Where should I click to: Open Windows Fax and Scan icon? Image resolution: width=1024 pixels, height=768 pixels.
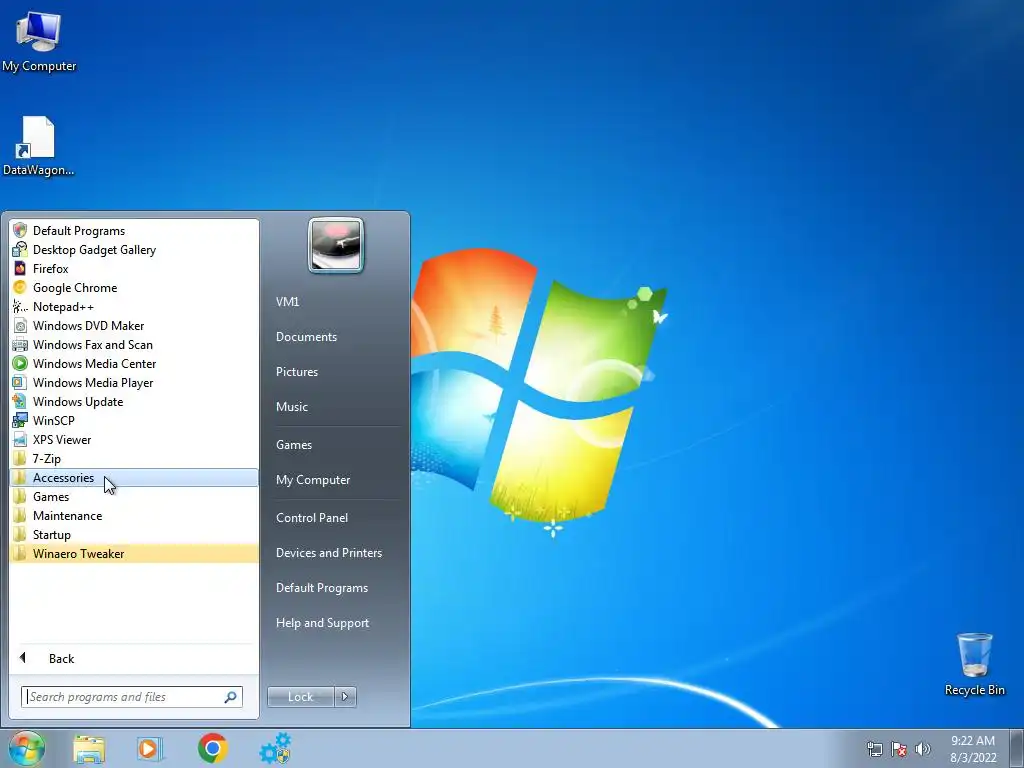point(20,344)
